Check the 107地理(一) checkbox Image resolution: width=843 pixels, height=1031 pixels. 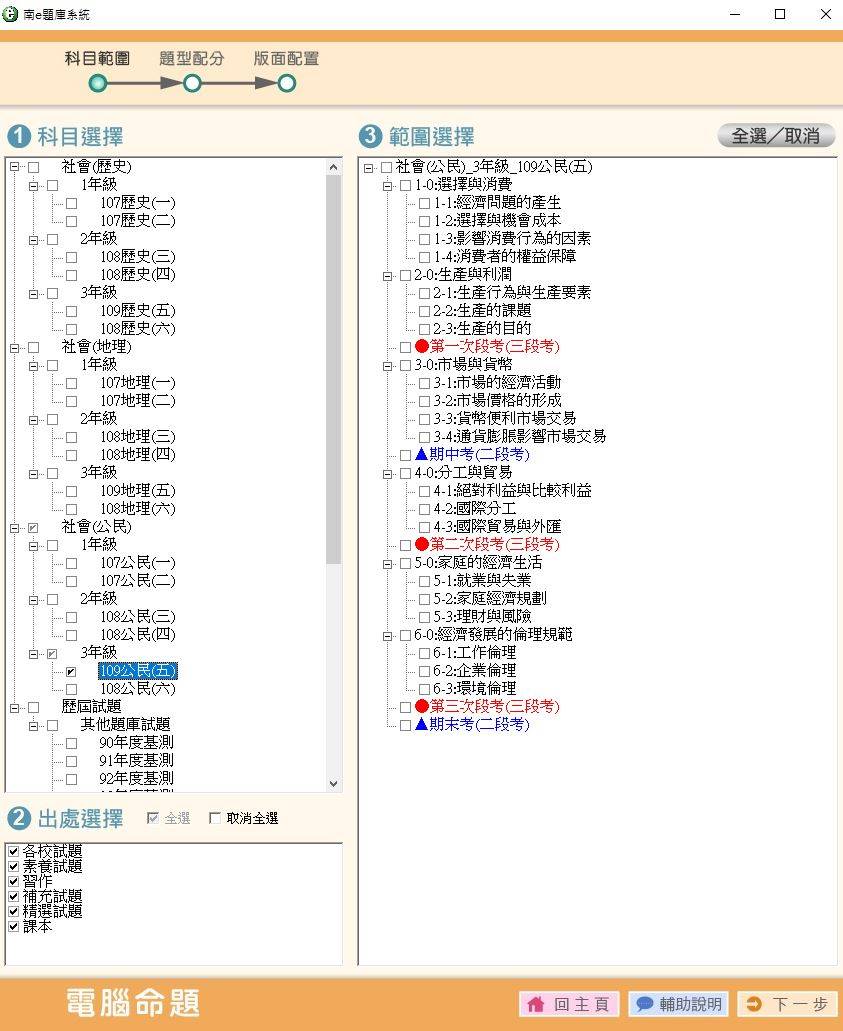(x=72, y=383)
